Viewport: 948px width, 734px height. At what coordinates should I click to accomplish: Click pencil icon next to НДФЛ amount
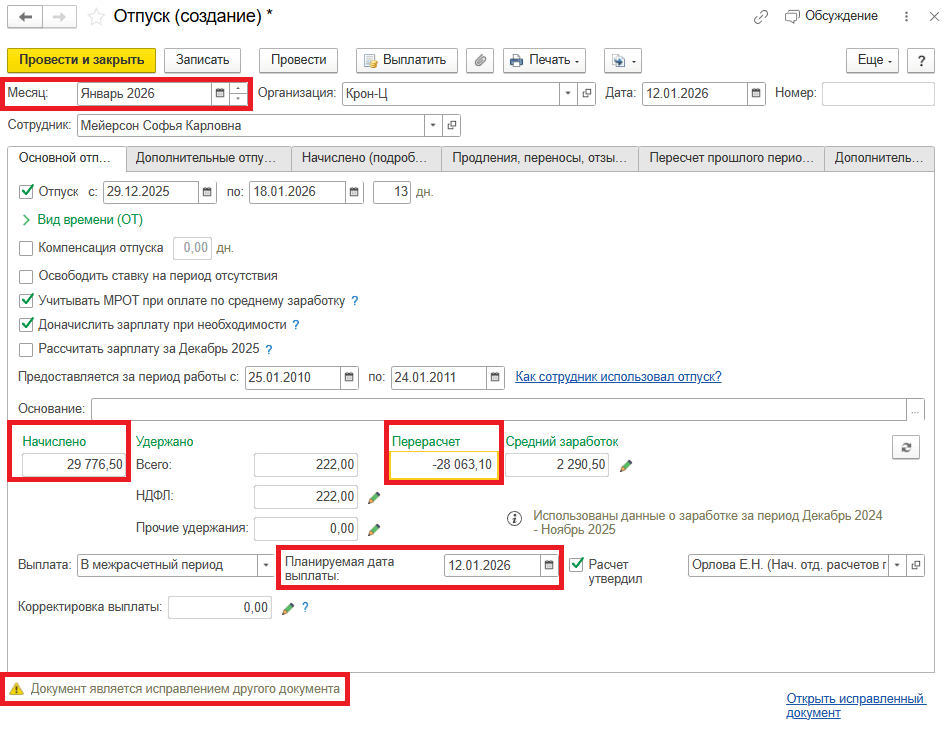pos(374,497)
